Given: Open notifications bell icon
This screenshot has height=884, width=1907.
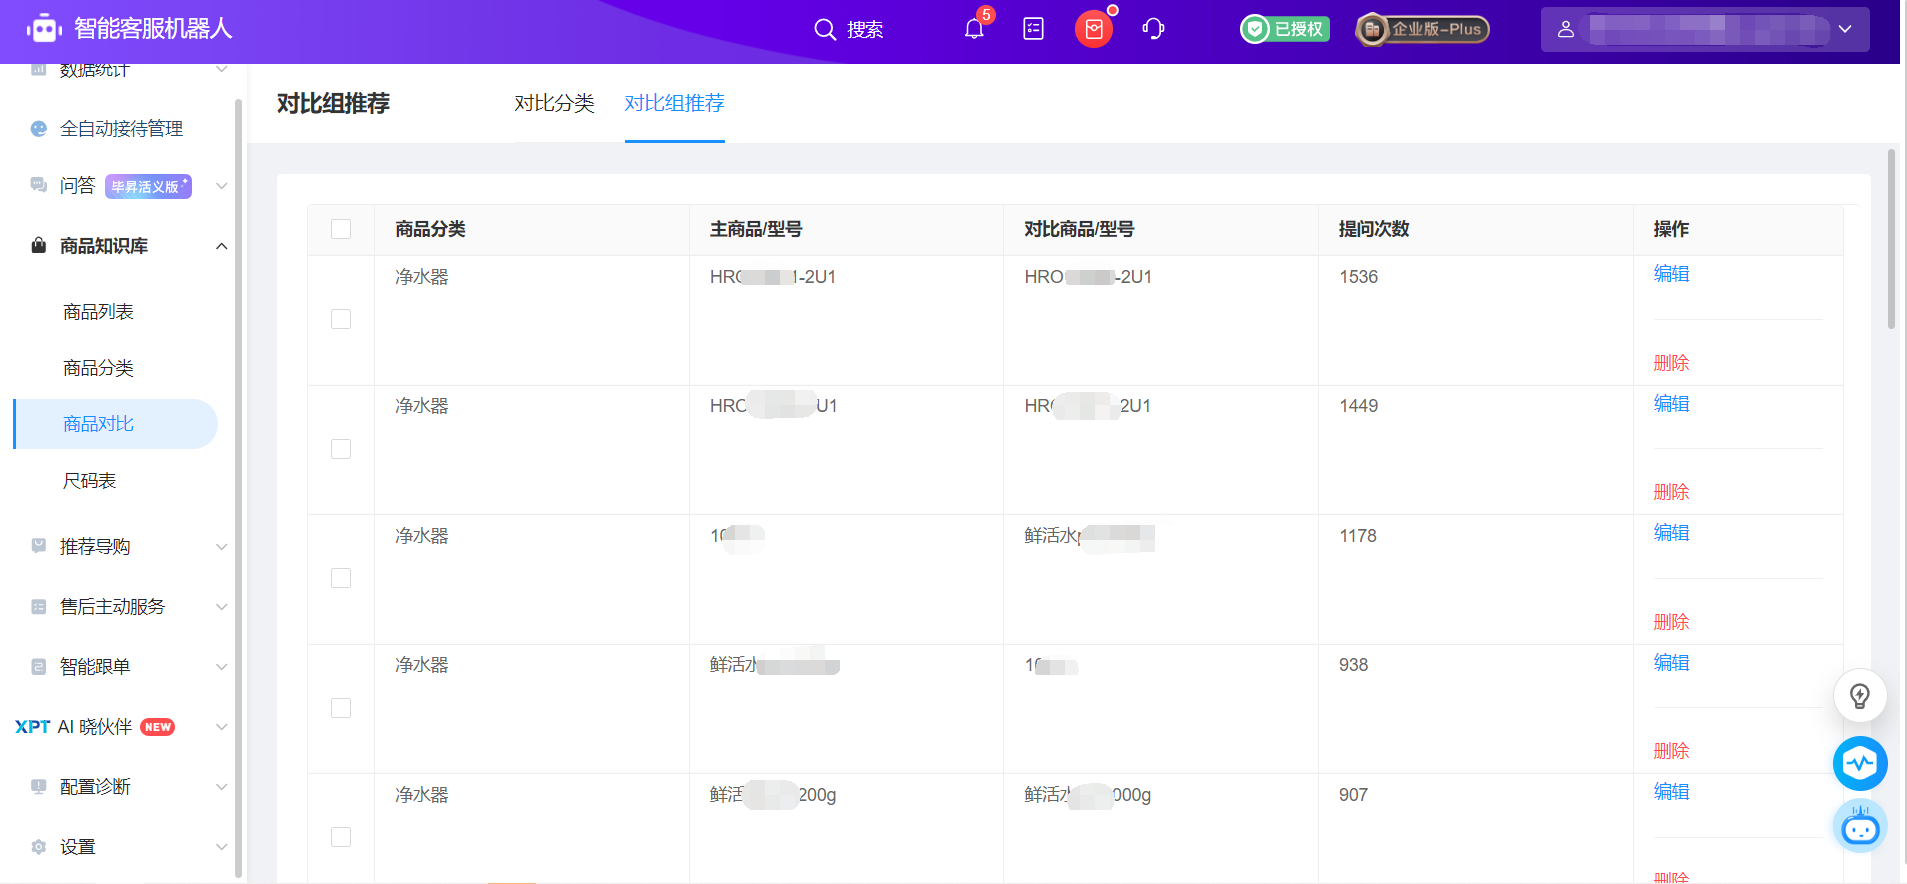Looking at the screenshot, I should [974, 29].
